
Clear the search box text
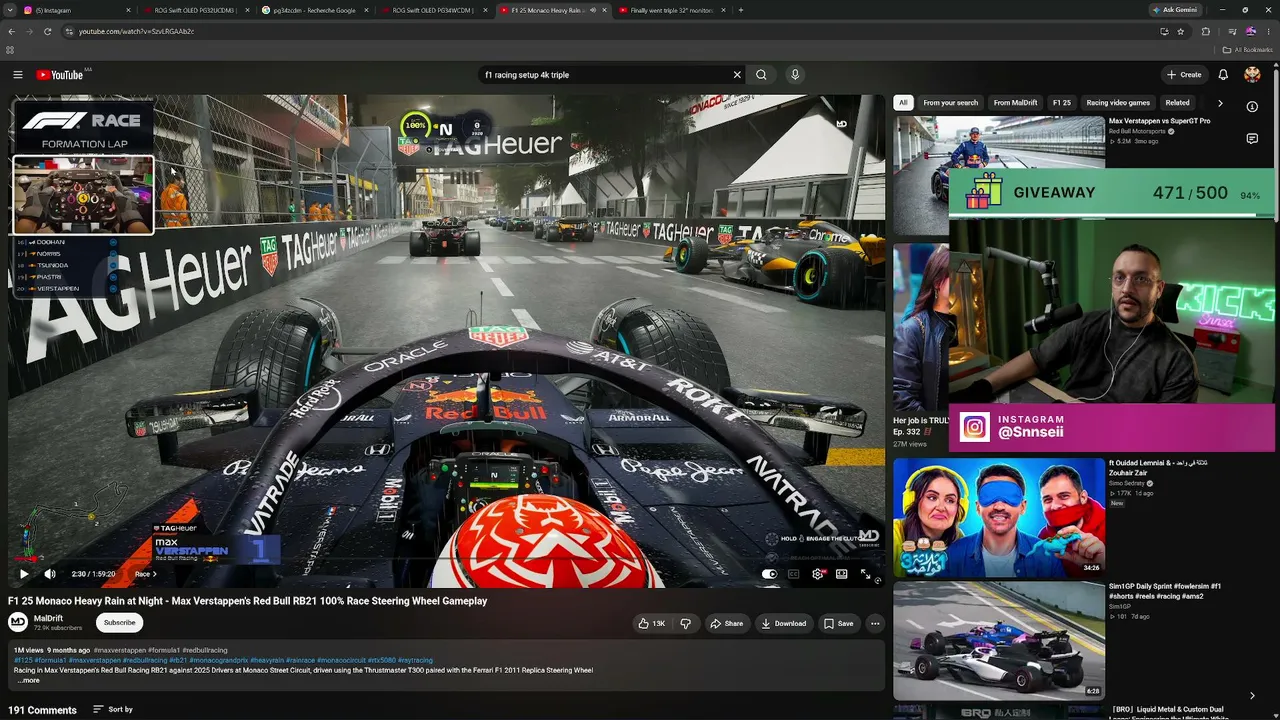(737, 75)
